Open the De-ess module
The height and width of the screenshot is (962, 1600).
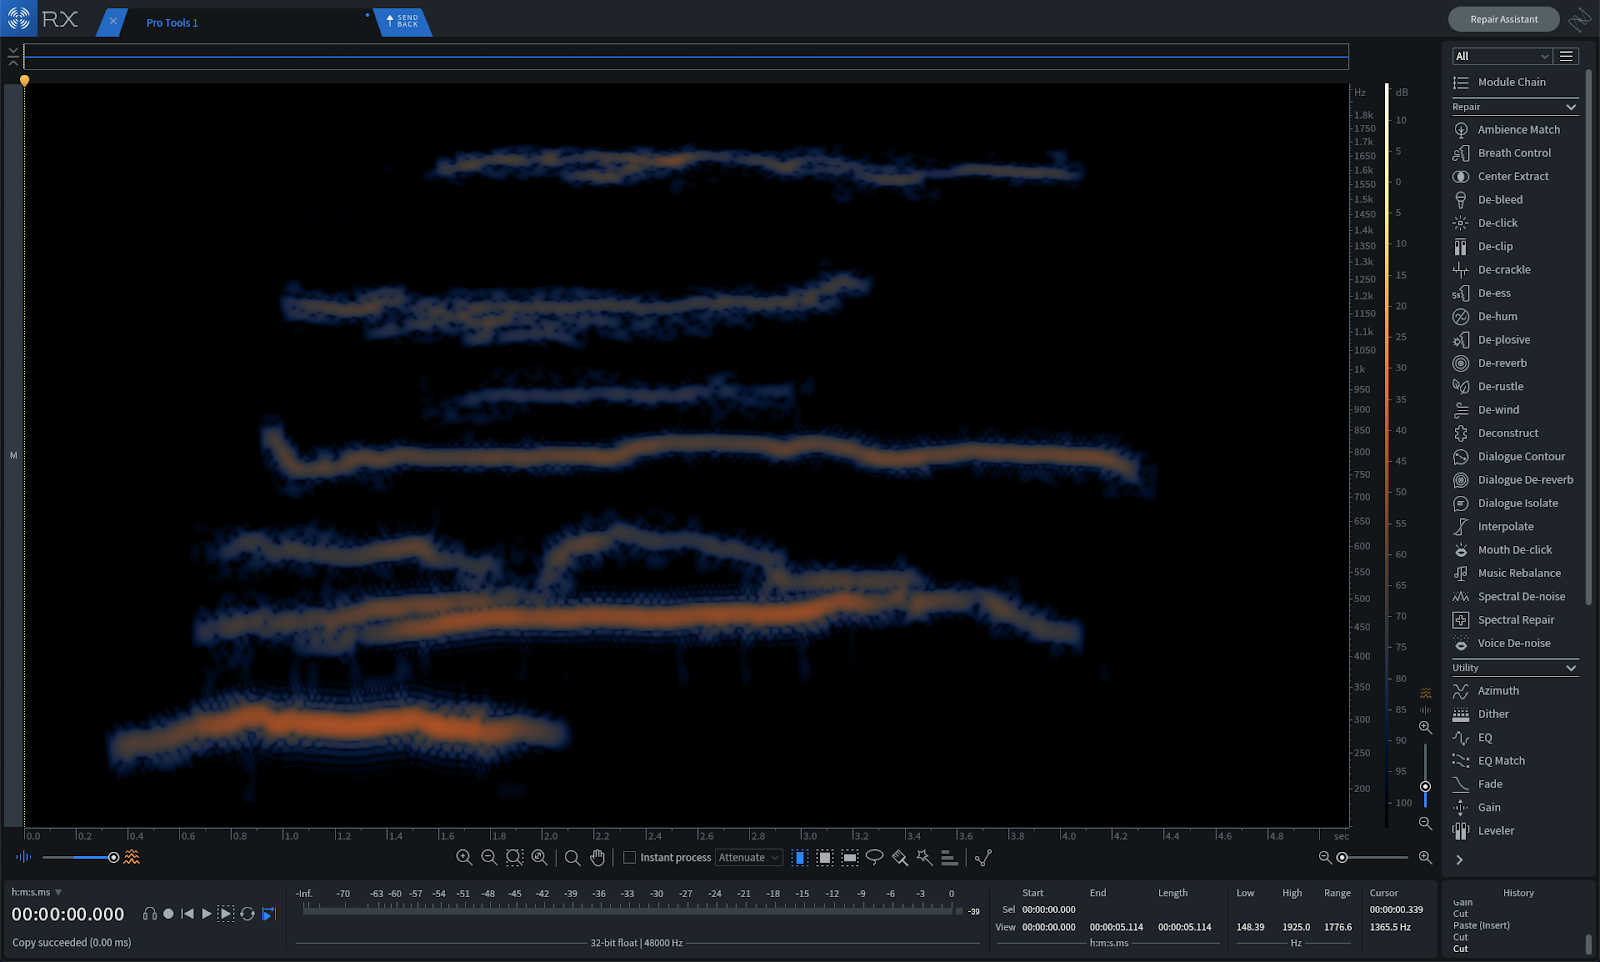click(x=1515, y=293)
